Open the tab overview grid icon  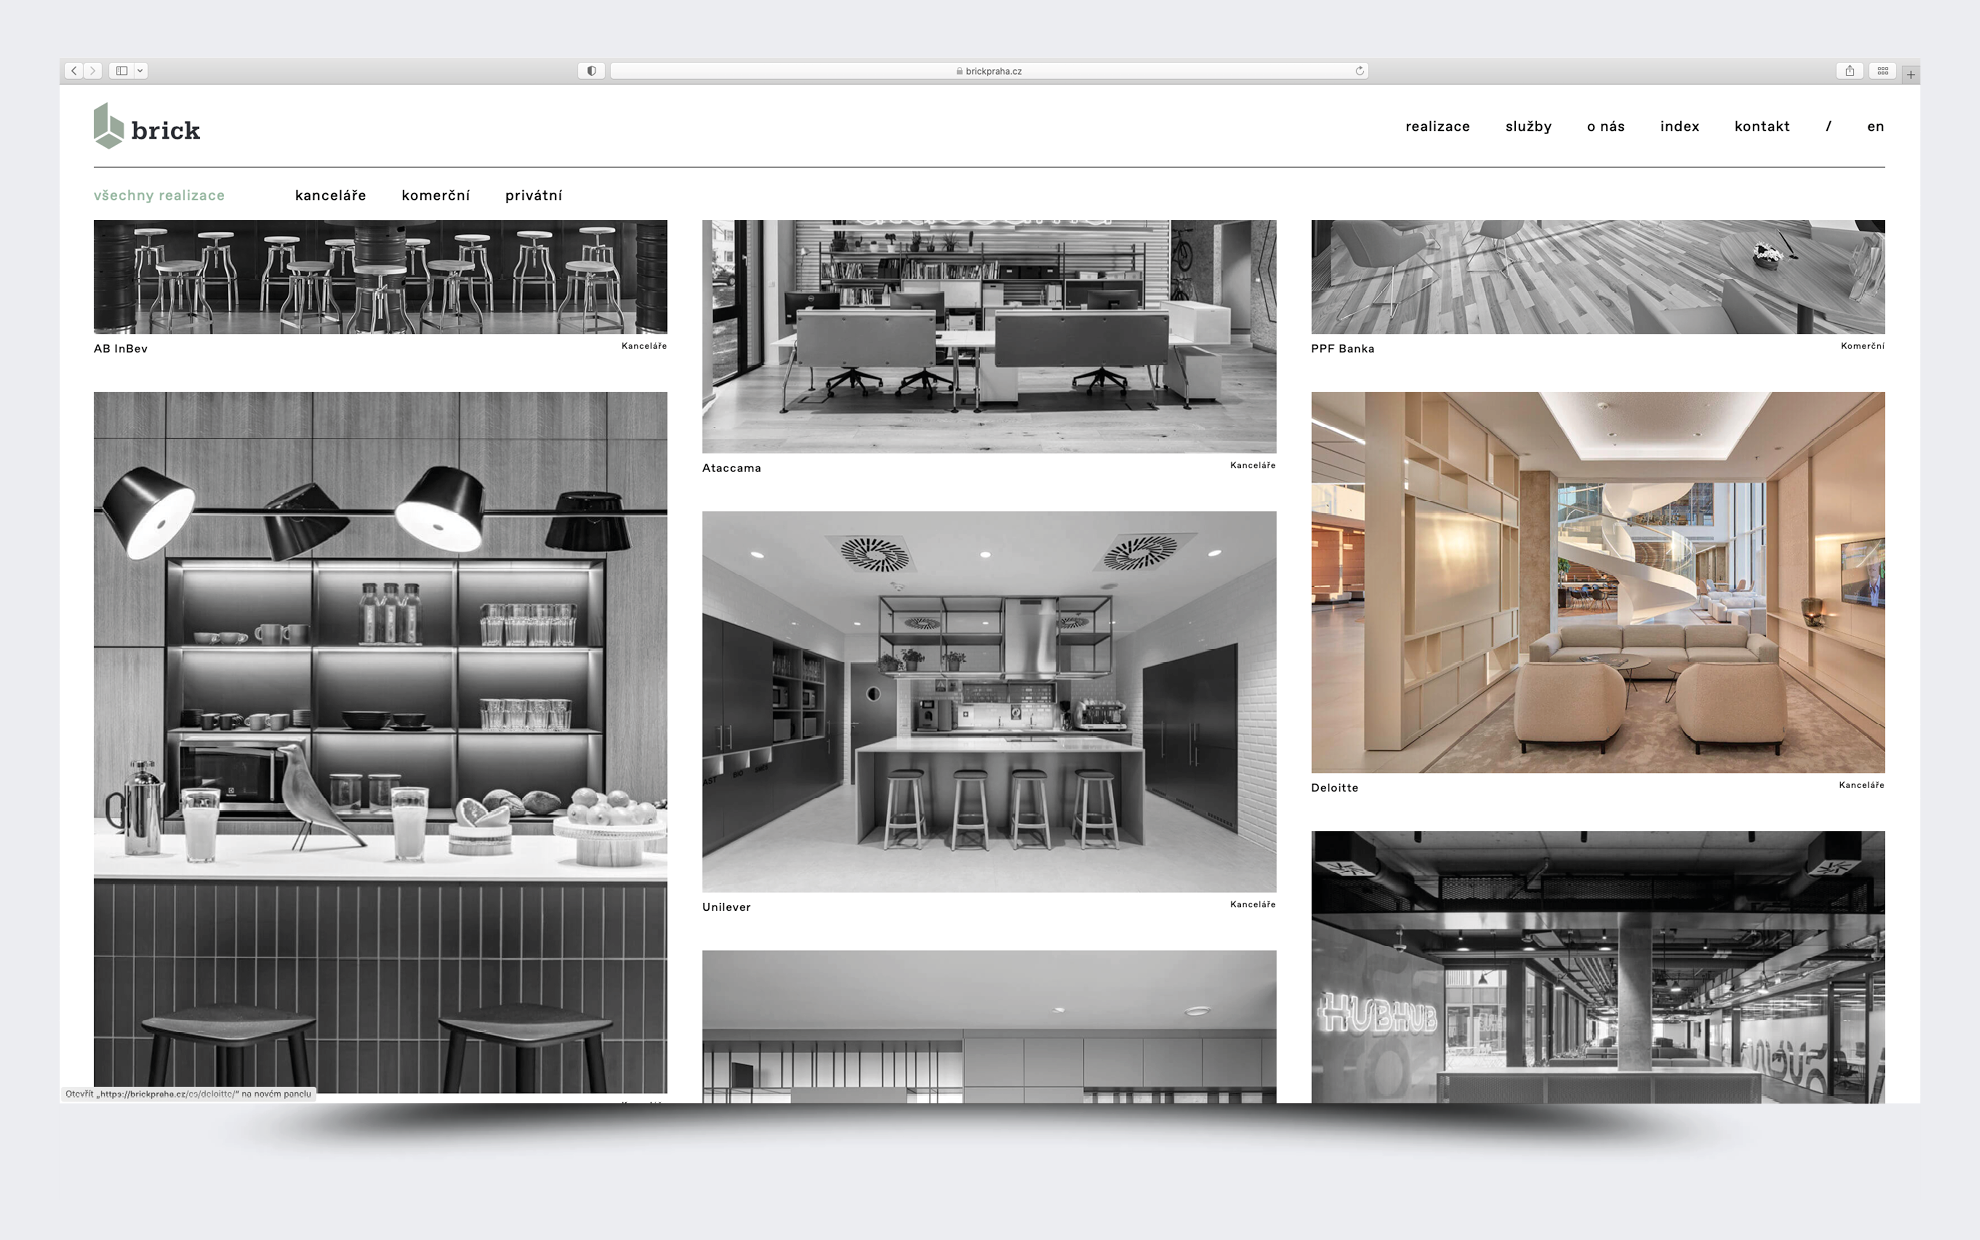click(1882, 71)
